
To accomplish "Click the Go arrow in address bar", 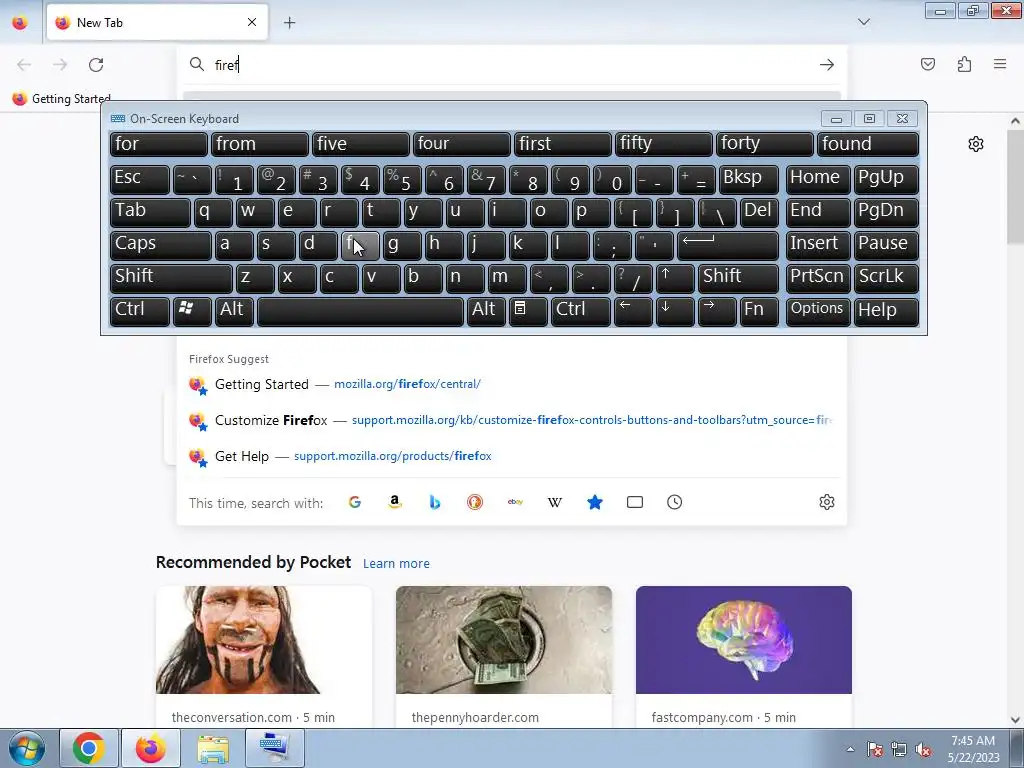I will (x=827, y=65).
